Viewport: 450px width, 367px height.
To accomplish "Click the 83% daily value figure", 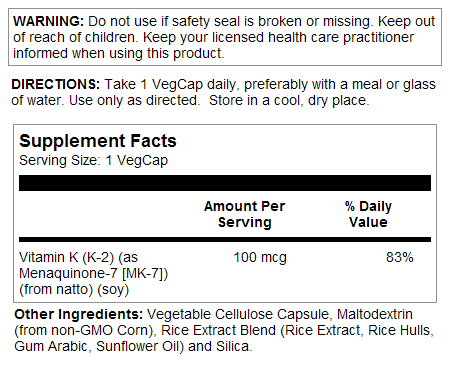I will [x=400, y=258].
